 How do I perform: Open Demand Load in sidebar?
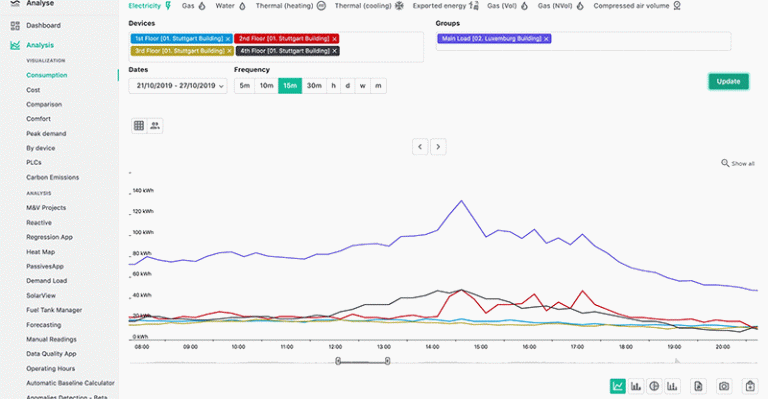[47, 281]
